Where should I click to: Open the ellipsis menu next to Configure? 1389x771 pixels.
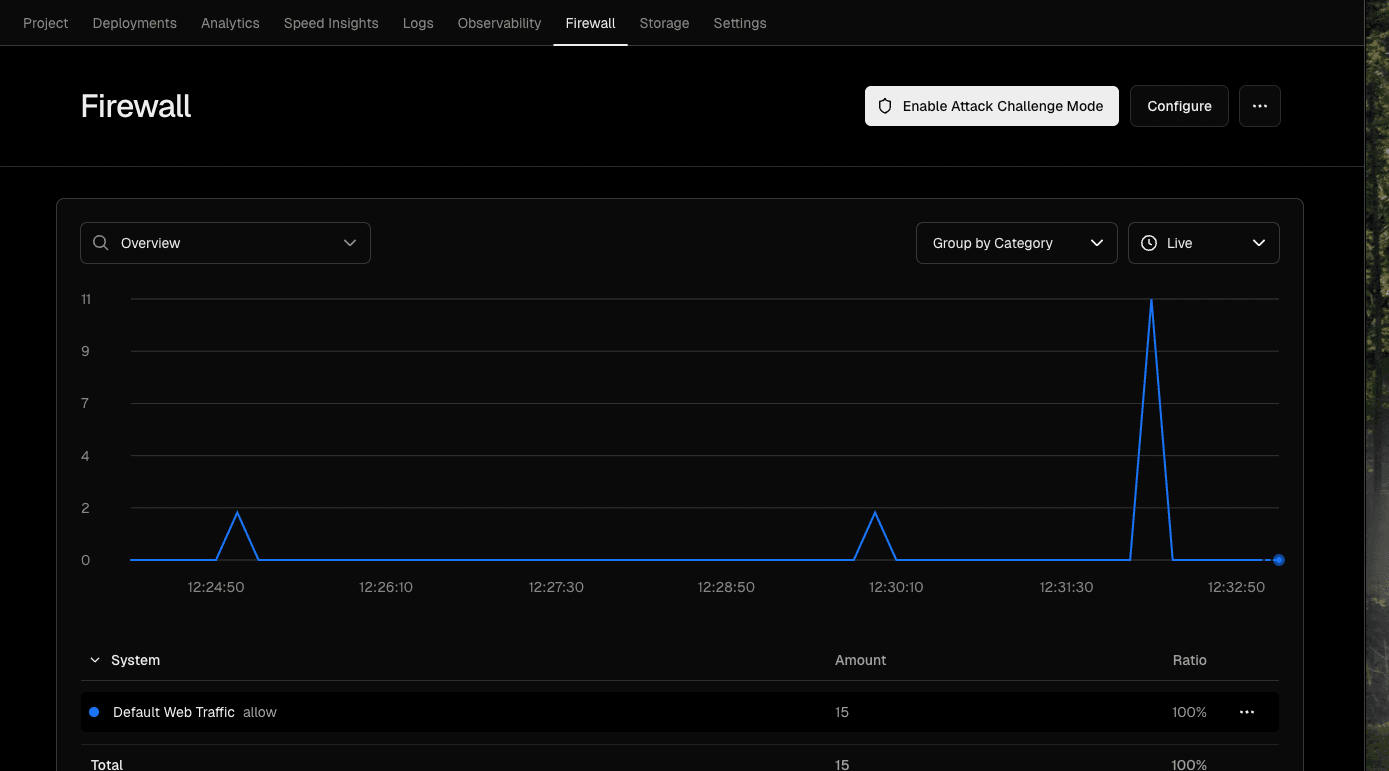(x=1259, y=105)
